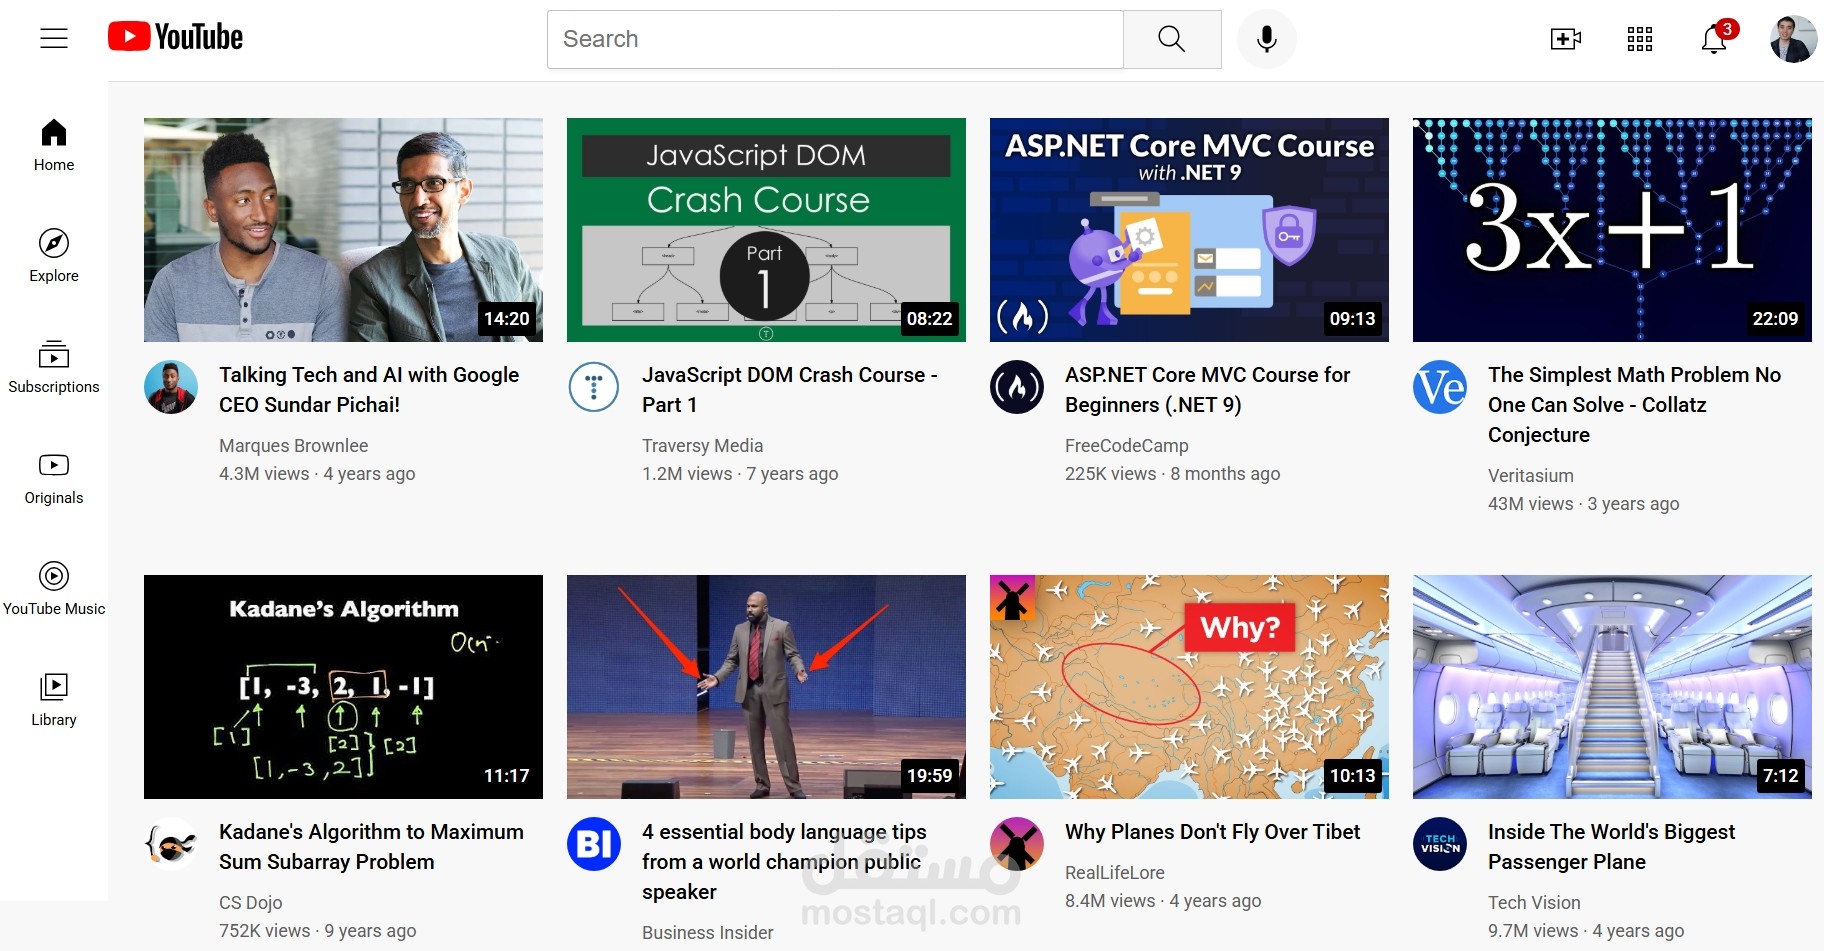Click Marques Brownlee channel name
The height and width of the screenshot is (951, 1824).
(293, 446)
